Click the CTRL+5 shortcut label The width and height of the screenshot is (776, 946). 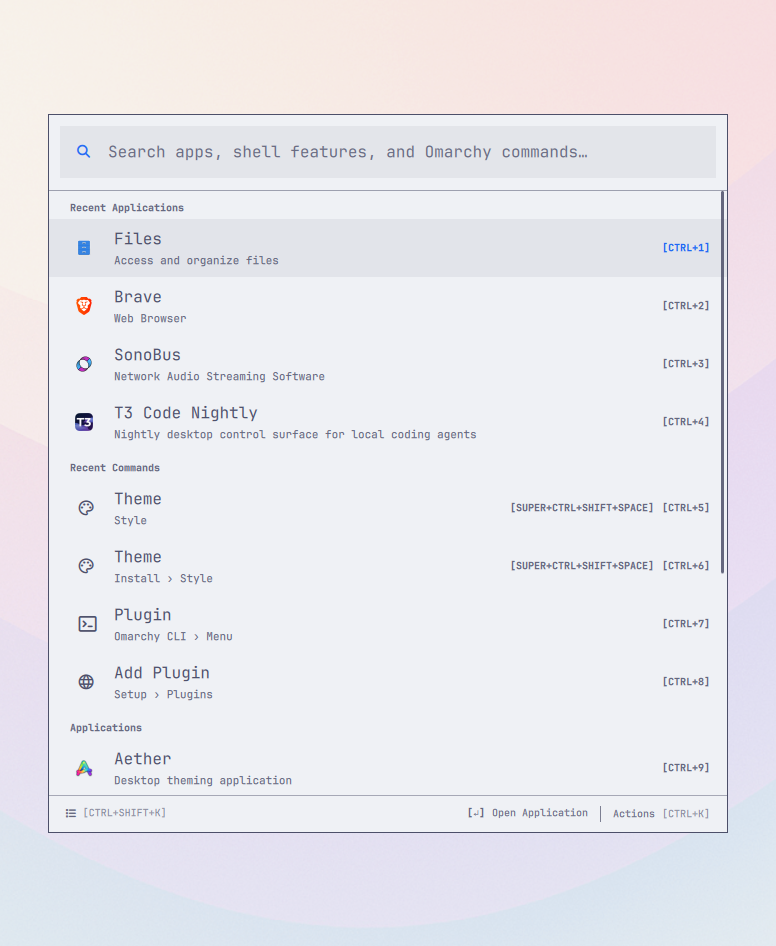(685, 508)
